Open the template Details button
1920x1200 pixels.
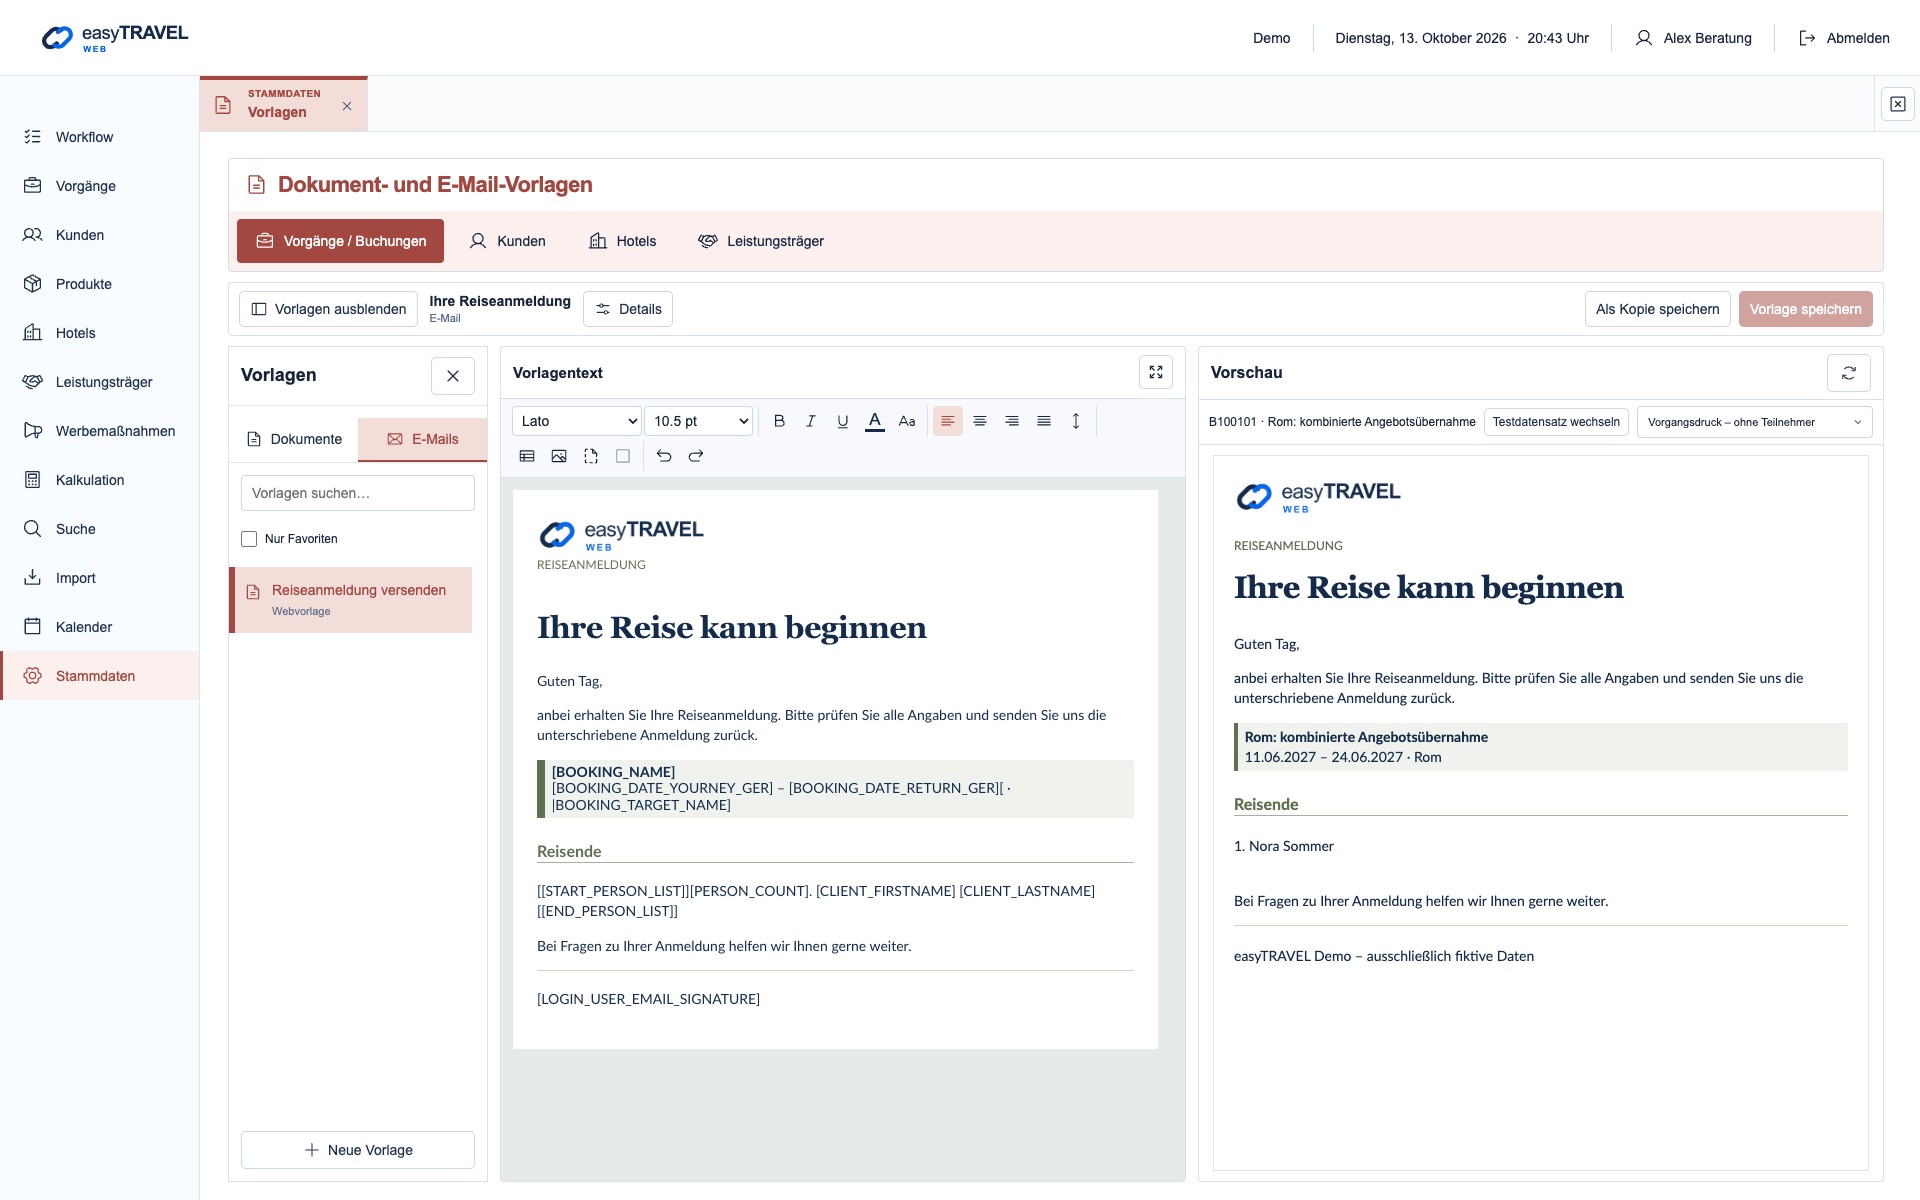[x=628, y=309]
